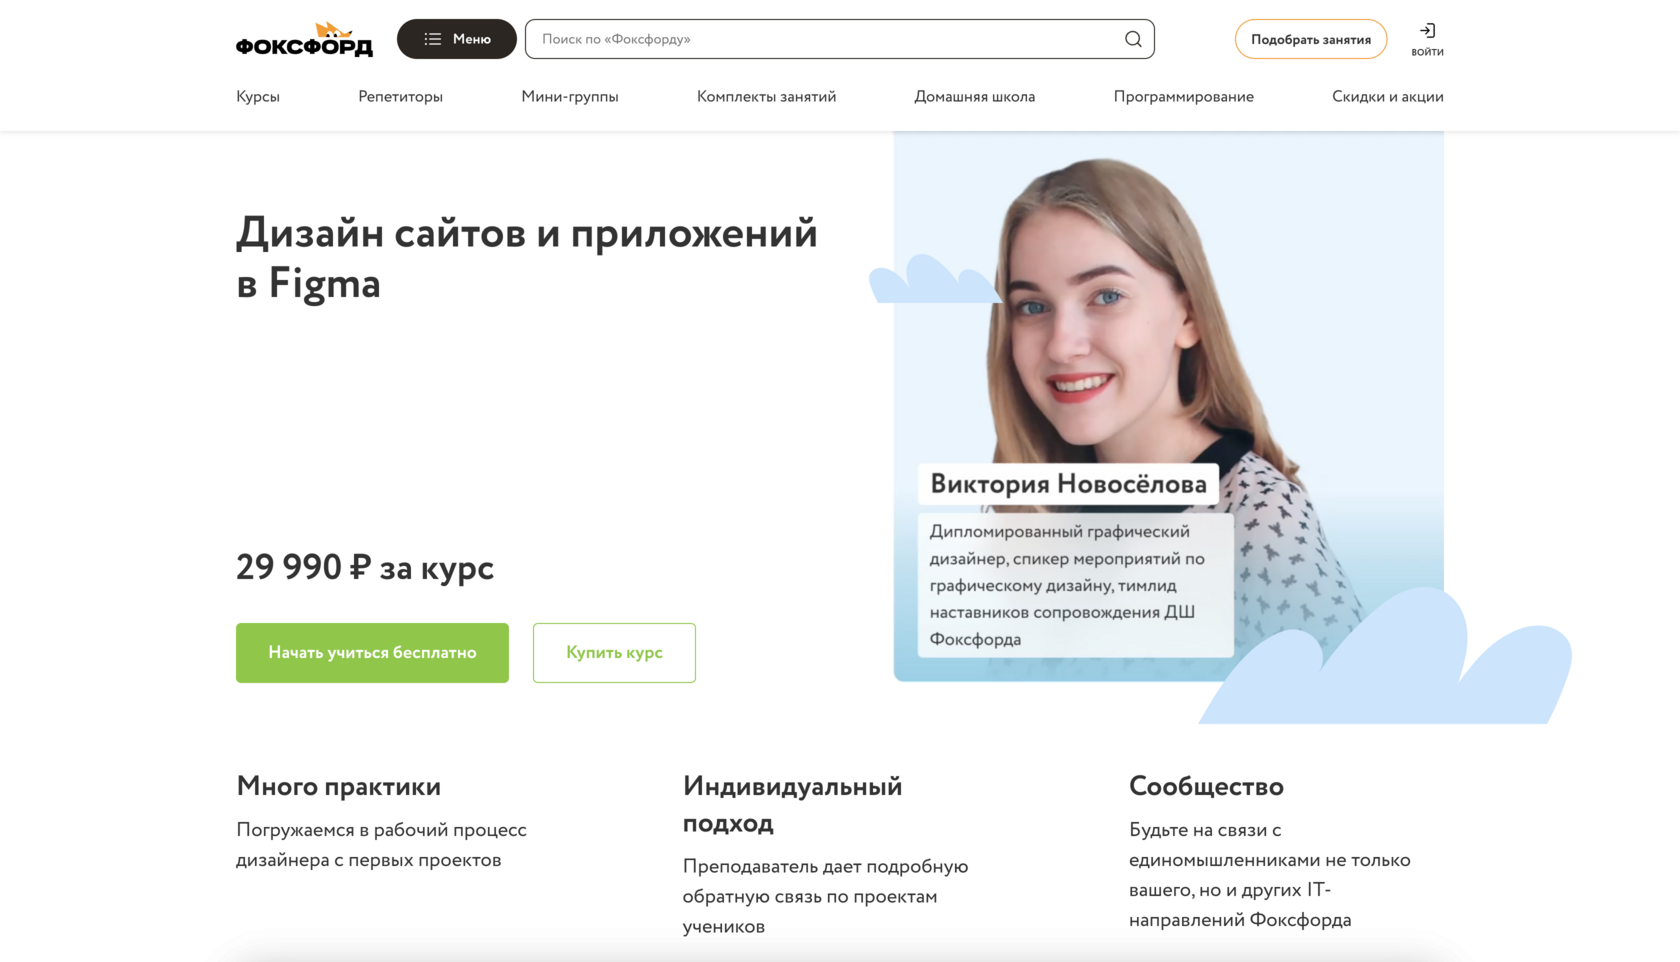Focus the «Поиск по Фоксфорду» search field

click(x=839, y=39)
